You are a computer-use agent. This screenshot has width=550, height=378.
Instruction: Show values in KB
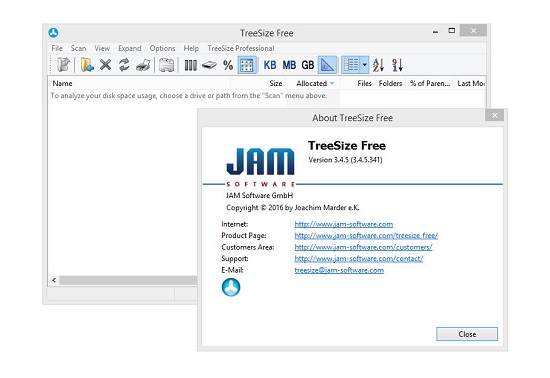[270, 65]
